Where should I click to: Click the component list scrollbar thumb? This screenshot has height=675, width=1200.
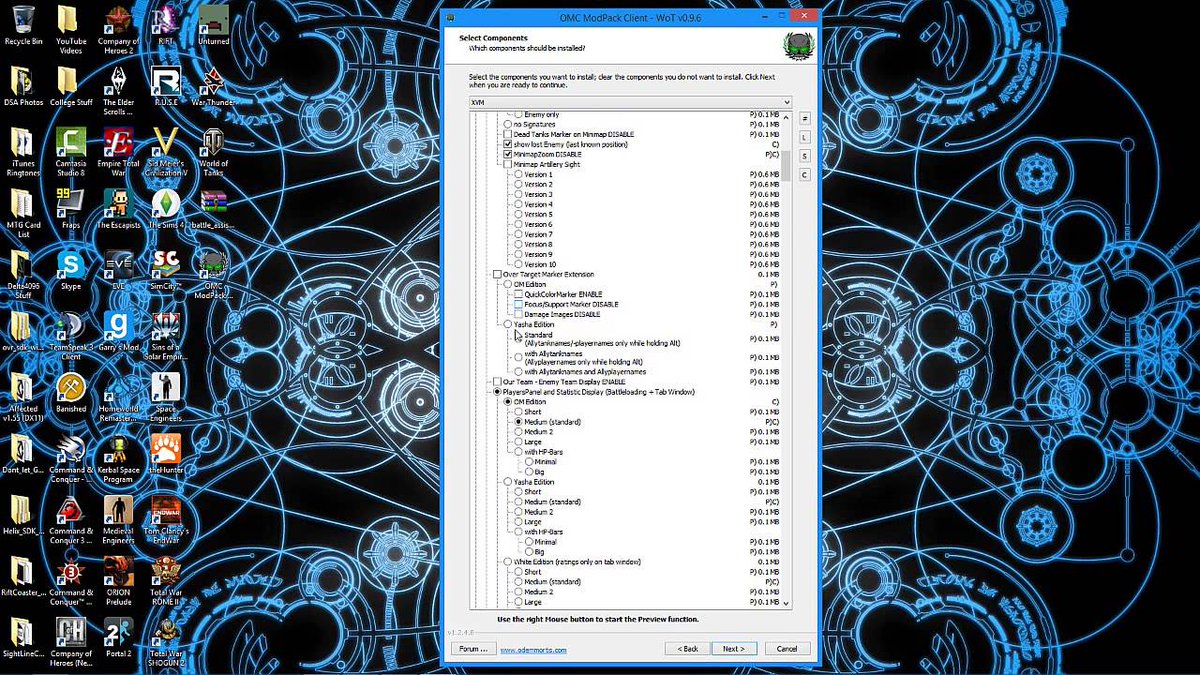pos(787,165)
